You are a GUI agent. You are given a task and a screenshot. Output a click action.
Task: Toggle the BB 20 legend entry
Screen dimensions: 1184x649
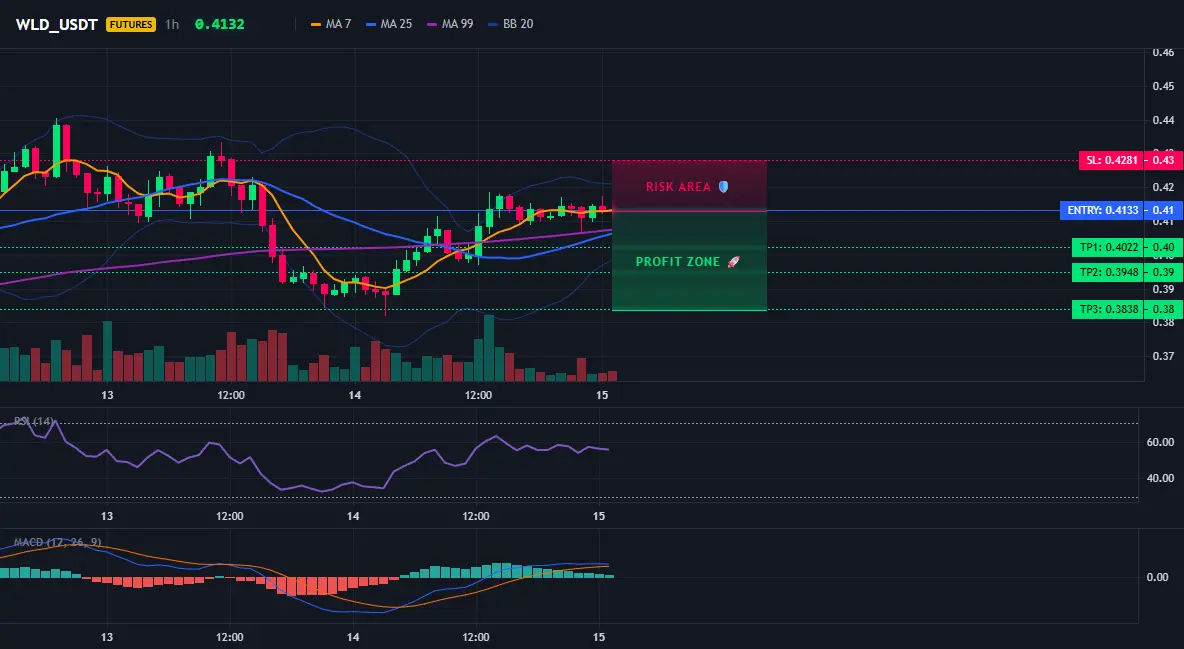tap(510, 24)
